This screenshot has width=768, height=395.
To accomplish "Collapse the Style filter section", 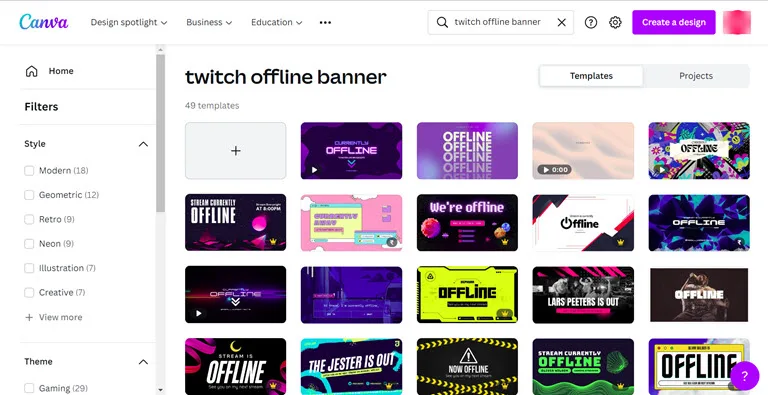I will coord(143,144).
